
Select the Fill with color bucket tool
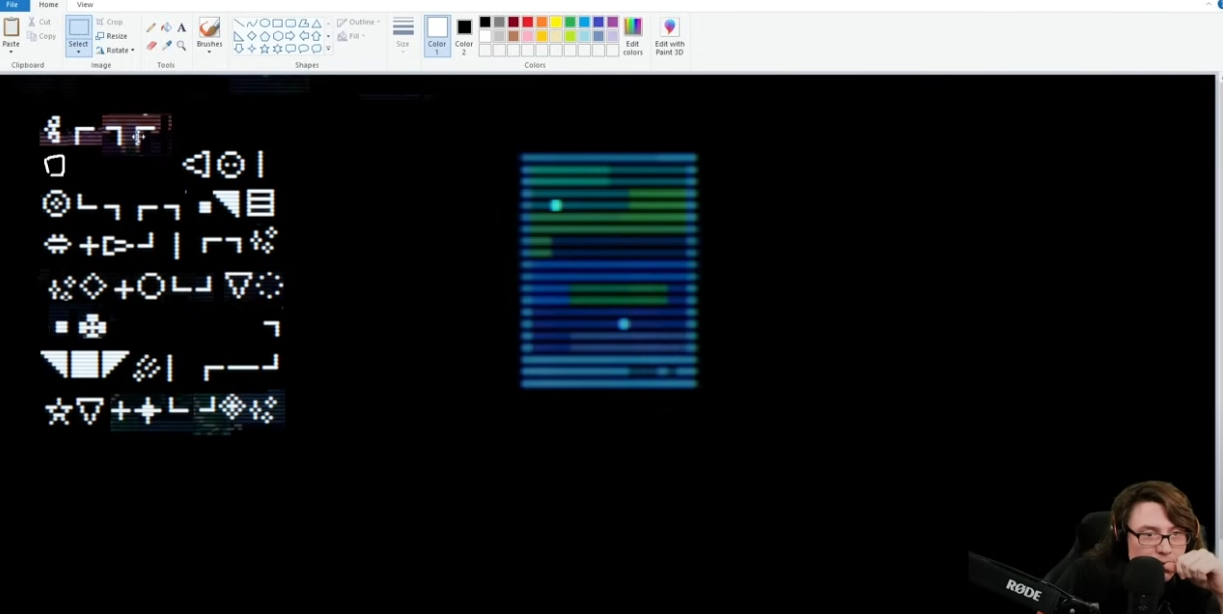(x=166, y=27)
